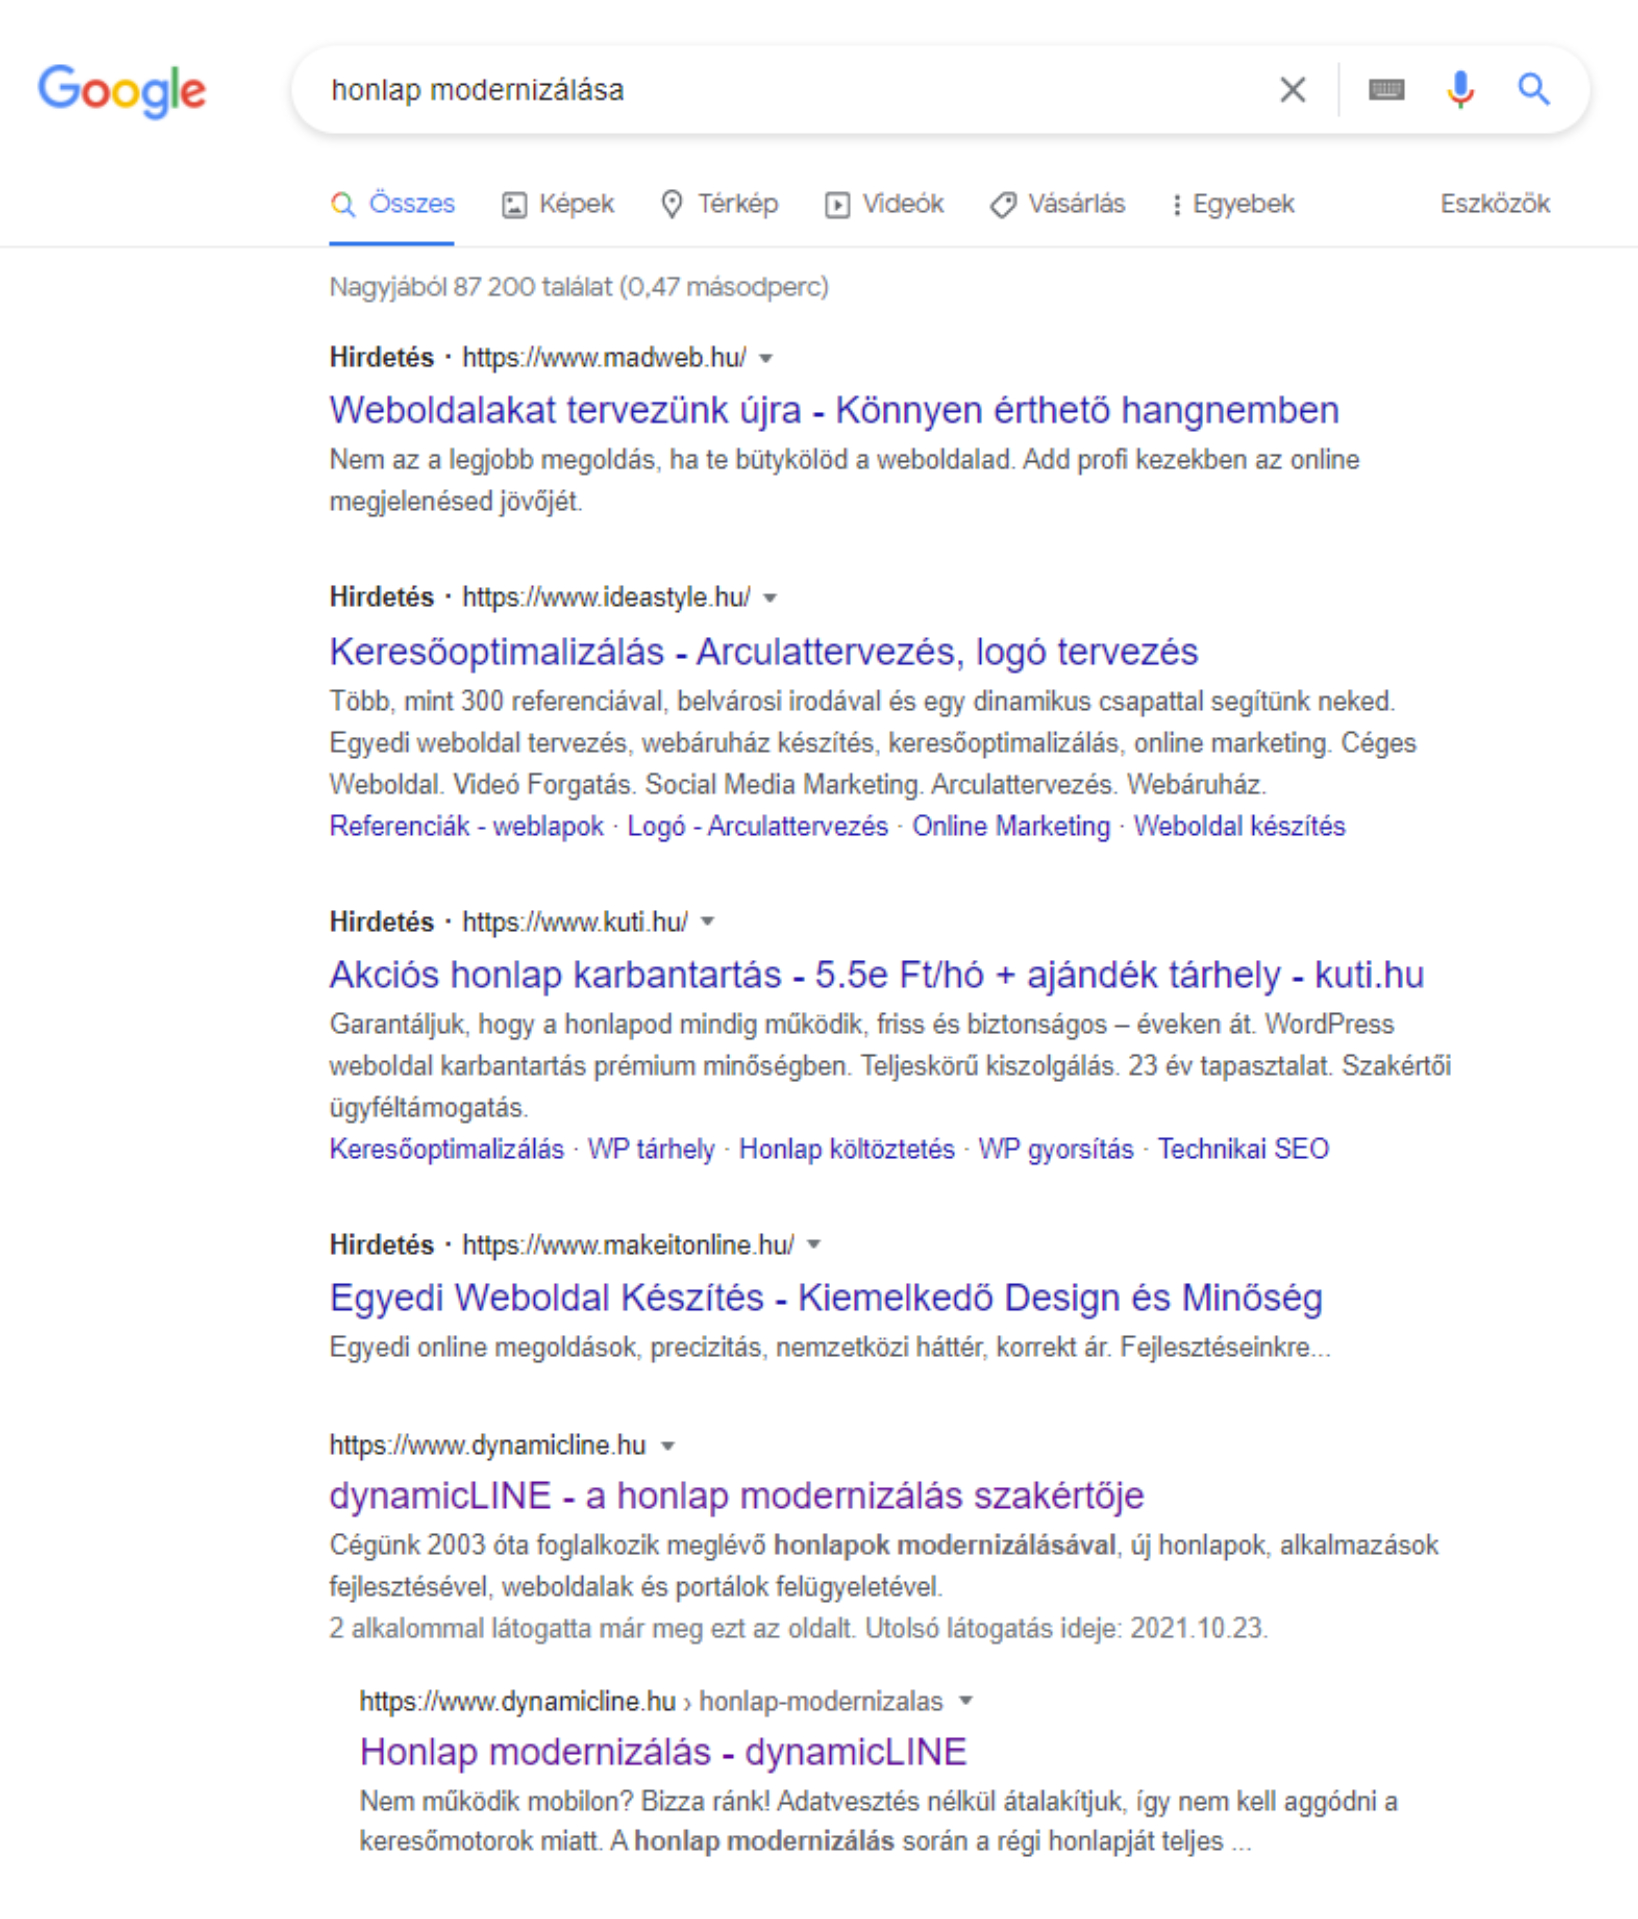Click the 'Weboldal készítés' sitelink
This screenshot has width=1638, height=1919.
1239,827
